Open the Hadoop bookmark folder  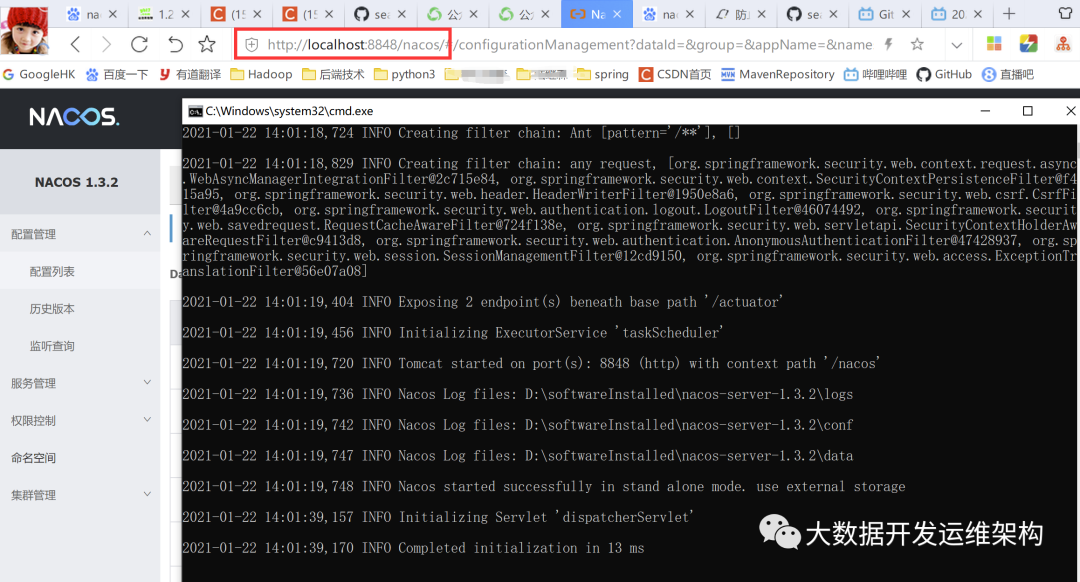[x=261, y=74]
